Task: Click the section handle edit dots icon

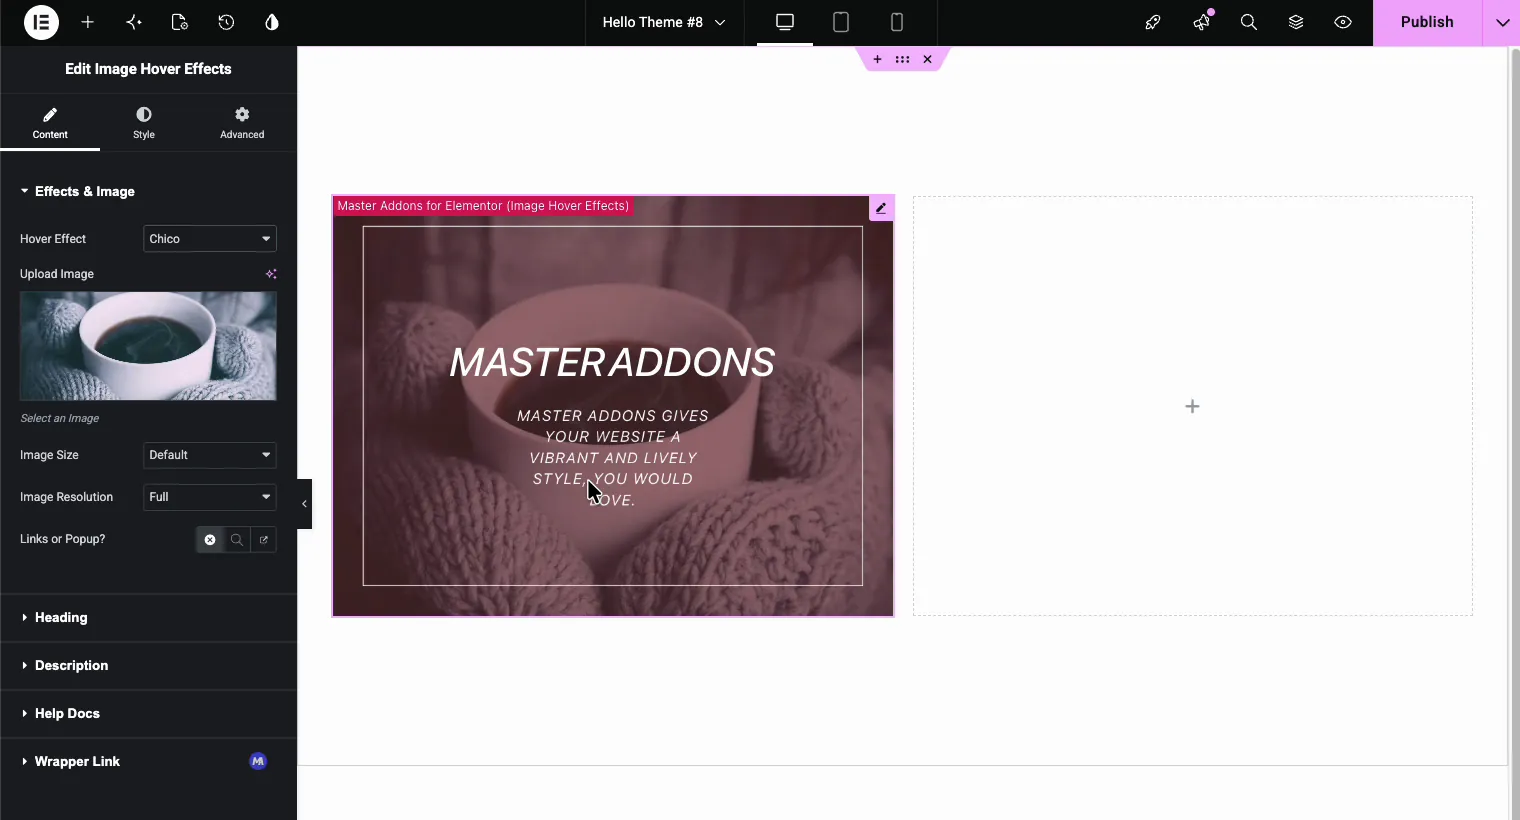Action: 903,59
